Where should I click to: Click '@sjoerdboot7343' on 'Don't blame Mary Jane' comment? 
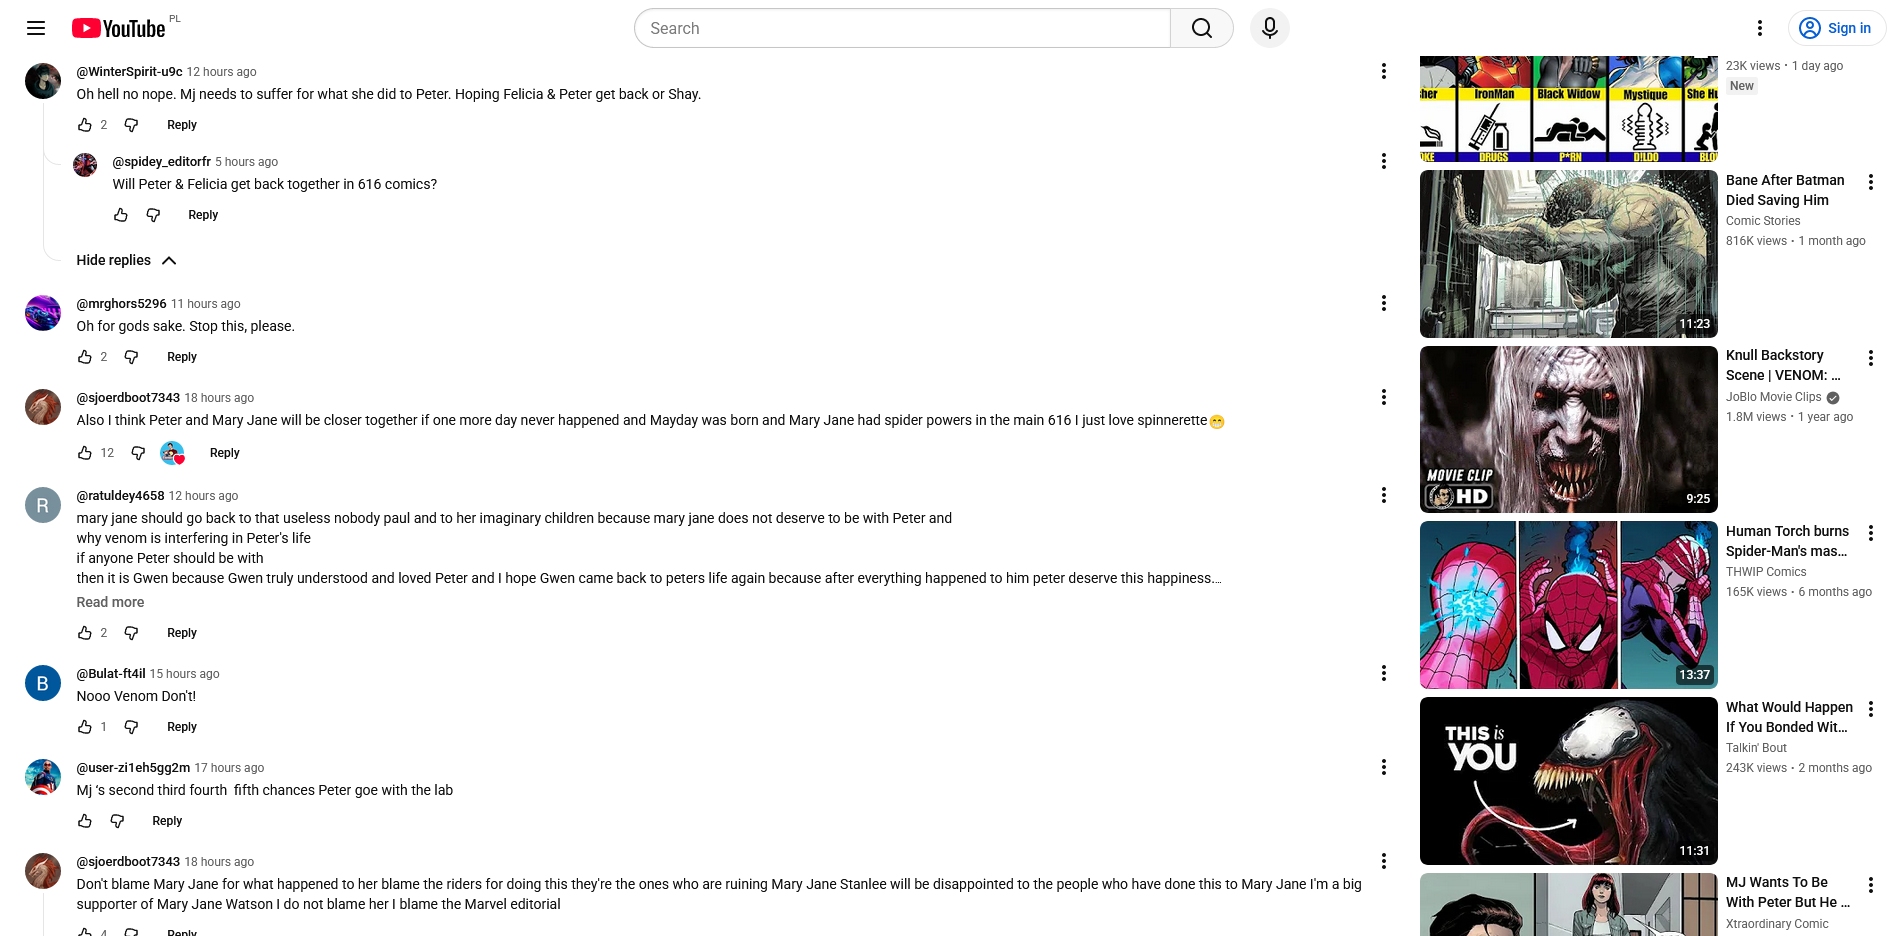tap(128, 861)
